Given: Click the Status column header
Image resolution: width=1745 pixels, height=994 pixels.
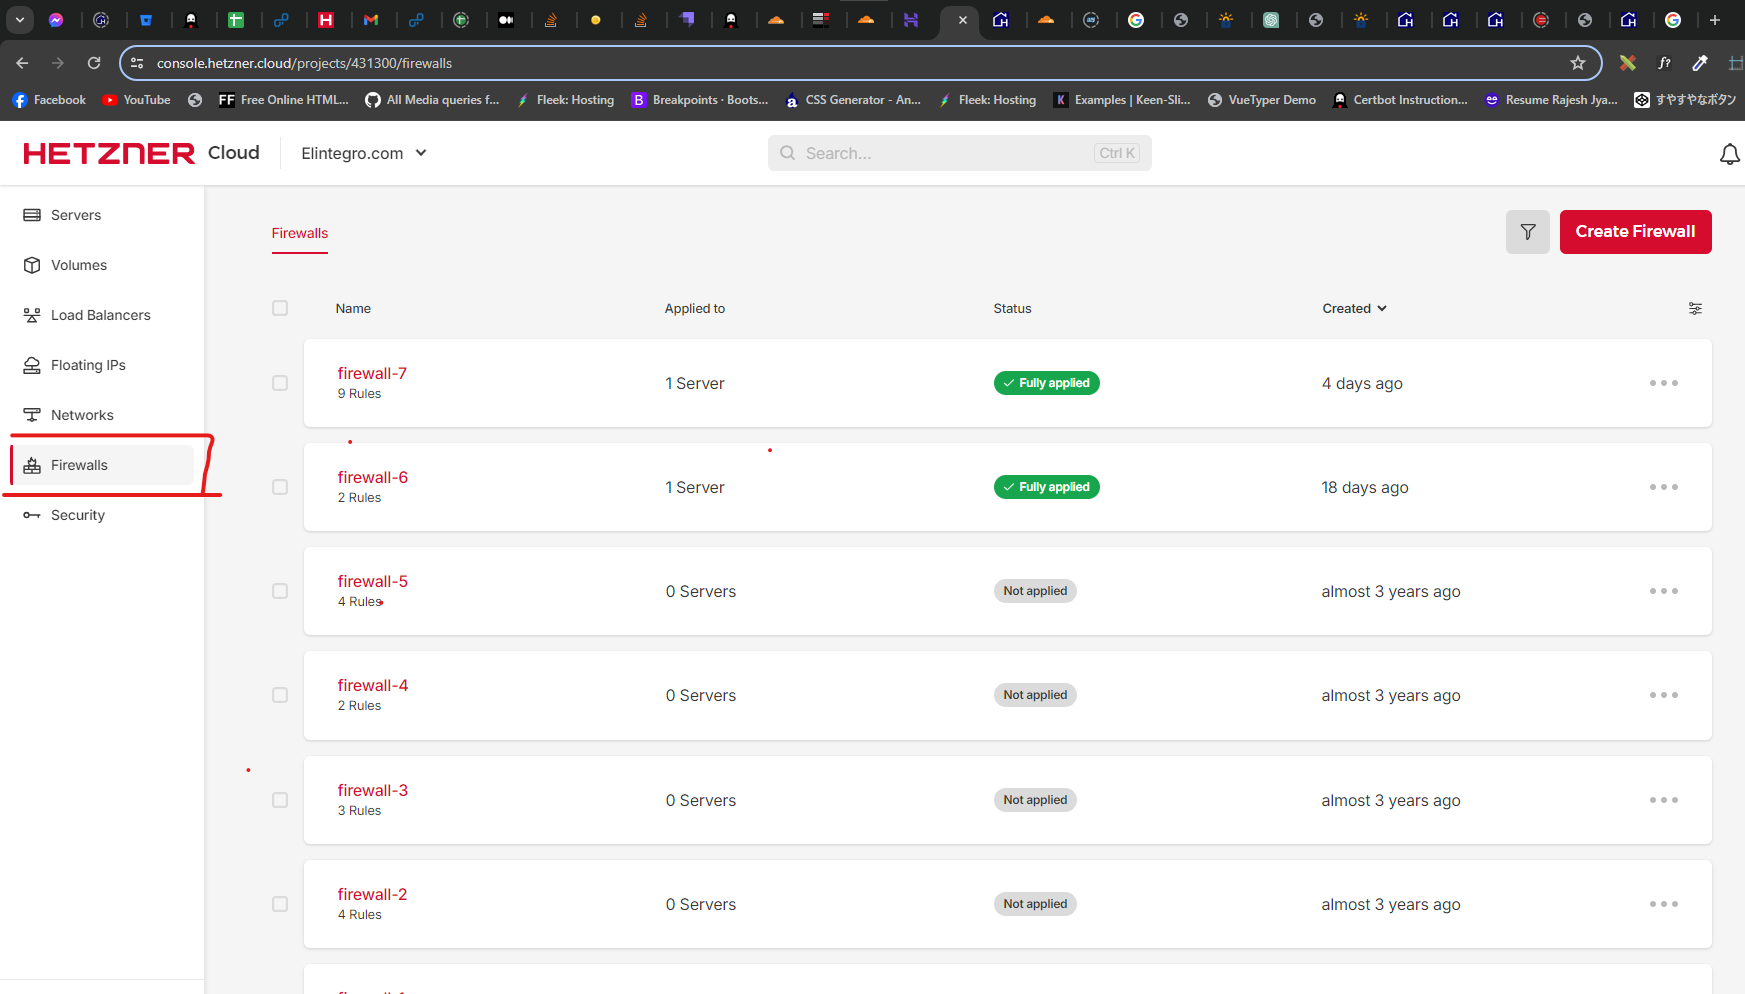Looking at the screenshot, I should [x=1012, y=308].
